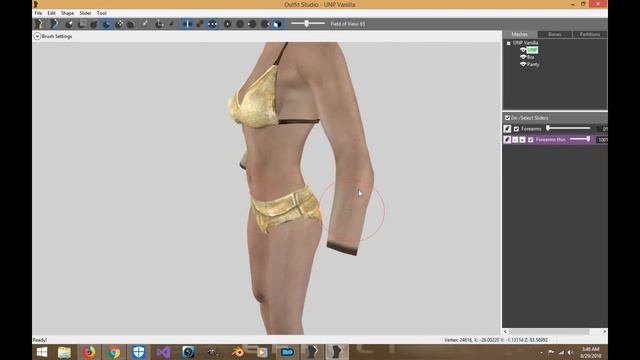Adjust the Field of View slider

(308, 24)
